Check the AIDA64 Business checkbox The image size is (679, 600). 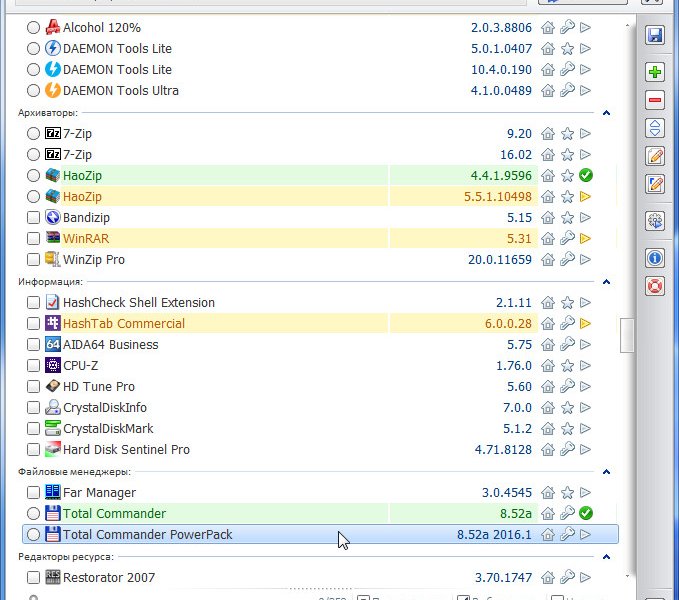coord(33,345)
